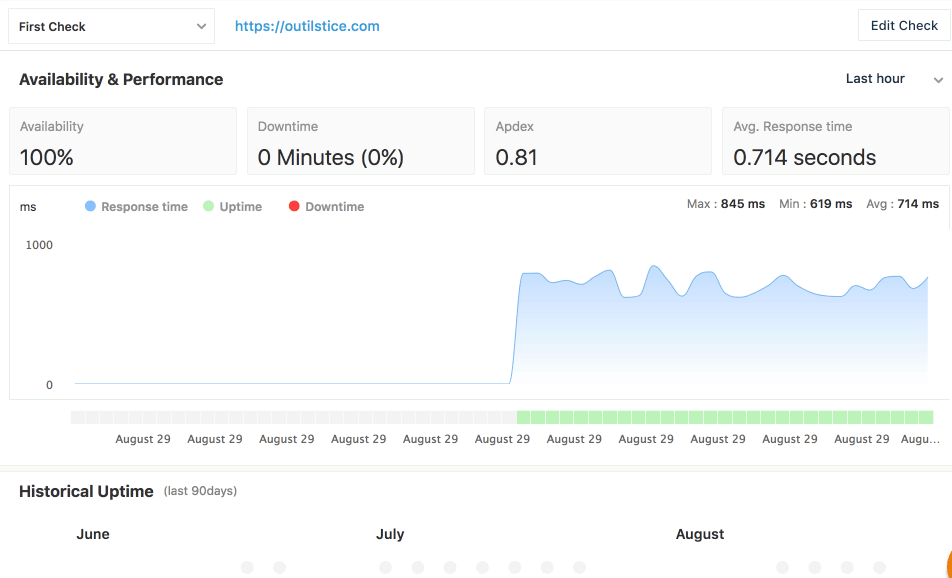Toggle the Uptime legend item
Screen dimensions: 952x578
[x=233, y=206]
